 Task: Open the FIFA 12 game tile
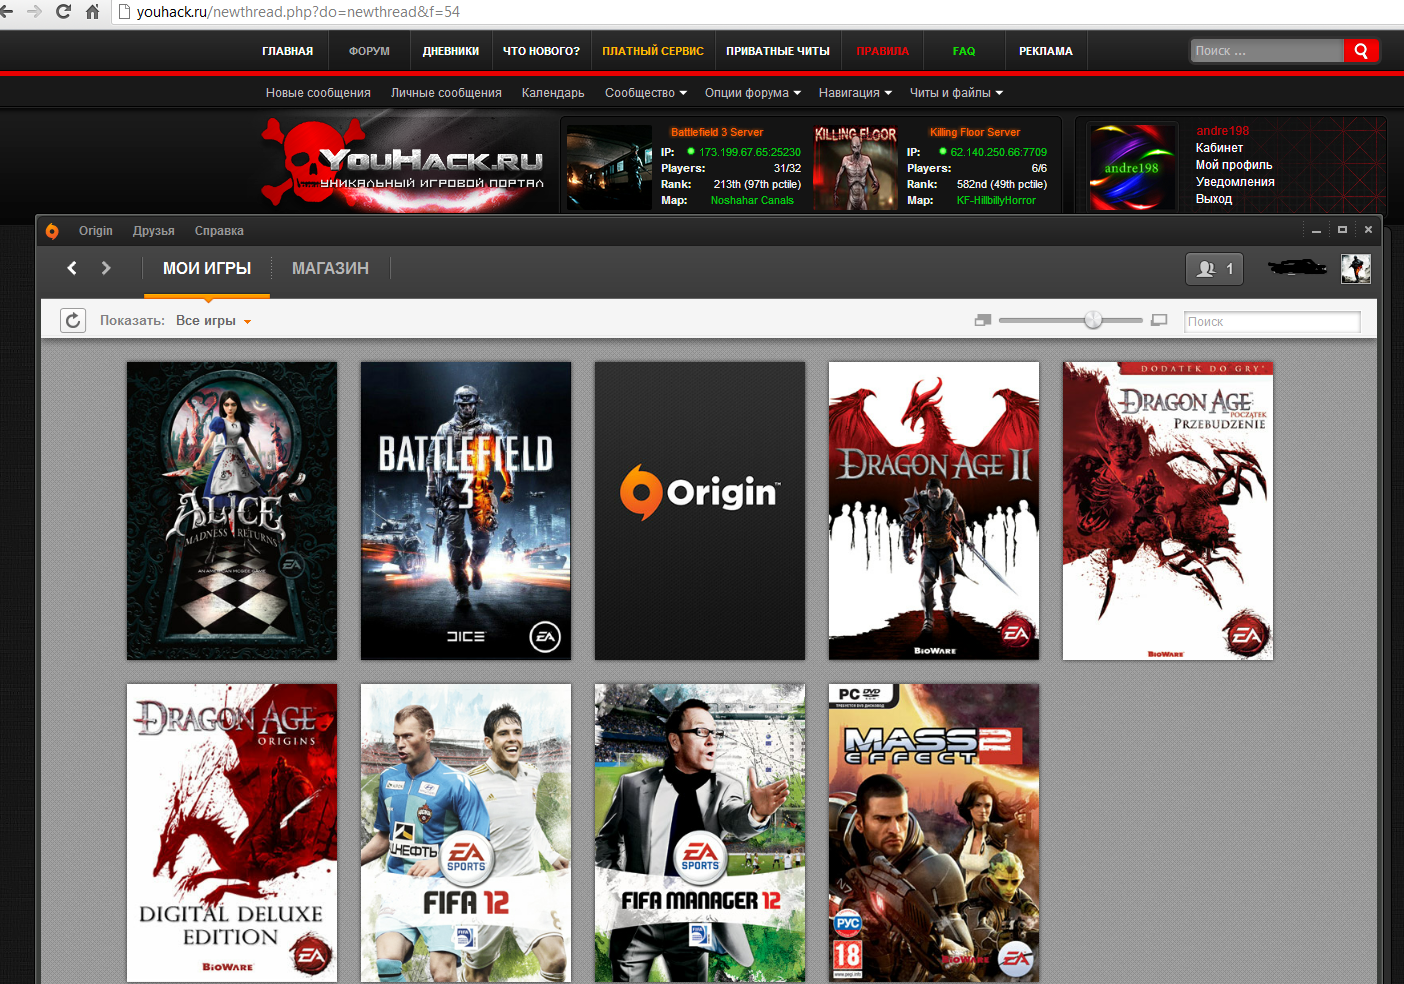click(x=466, y=833)
